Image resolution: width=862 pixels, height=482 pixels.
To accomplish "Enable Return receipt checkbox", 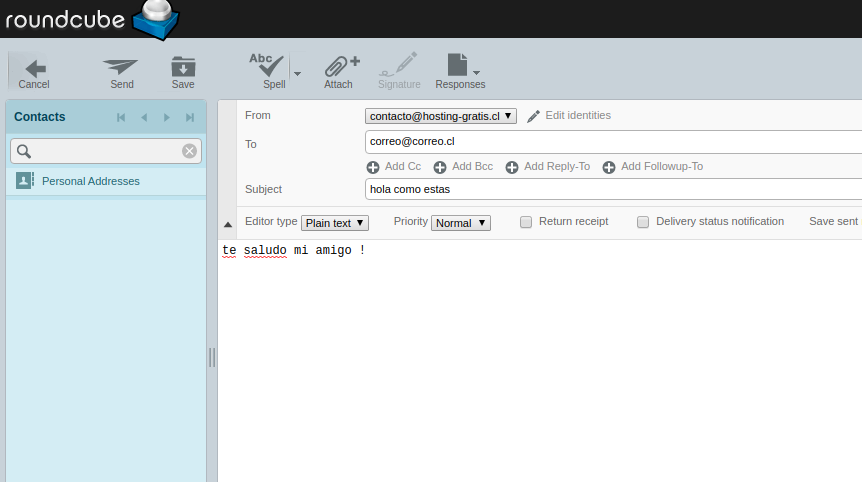I will click(x=526, y=222).
